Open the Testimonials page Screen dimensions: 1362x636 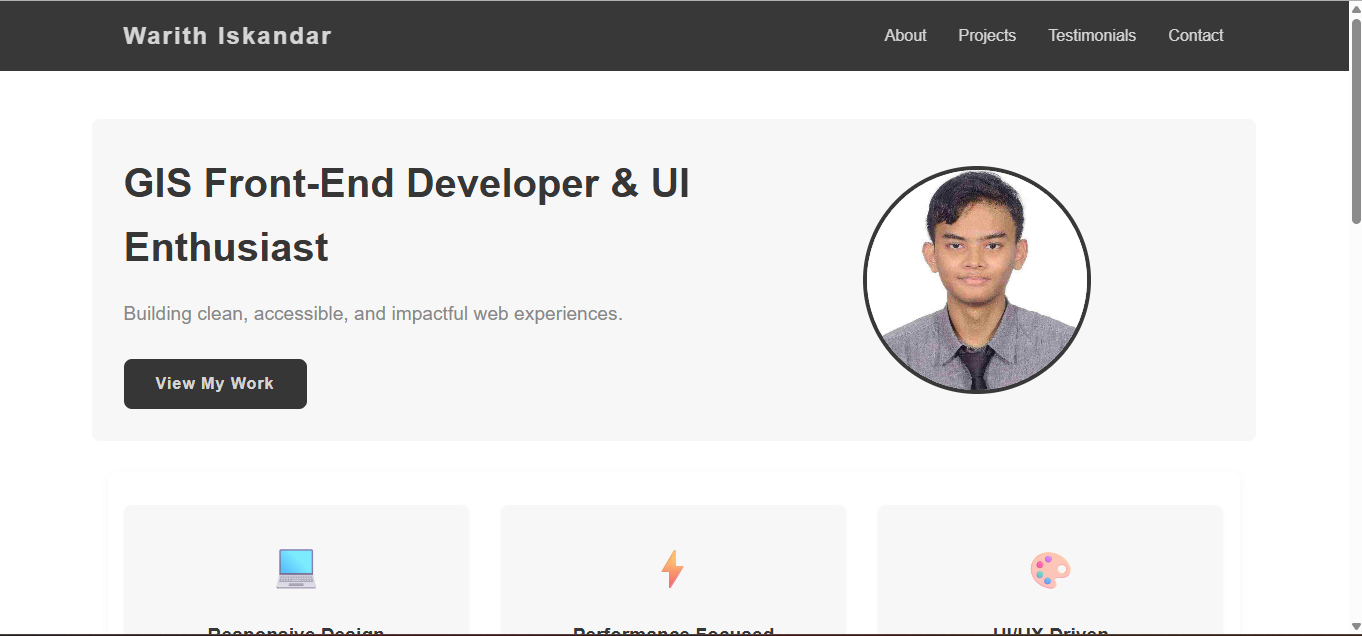pyautogui.click(x=1091, y=35)
